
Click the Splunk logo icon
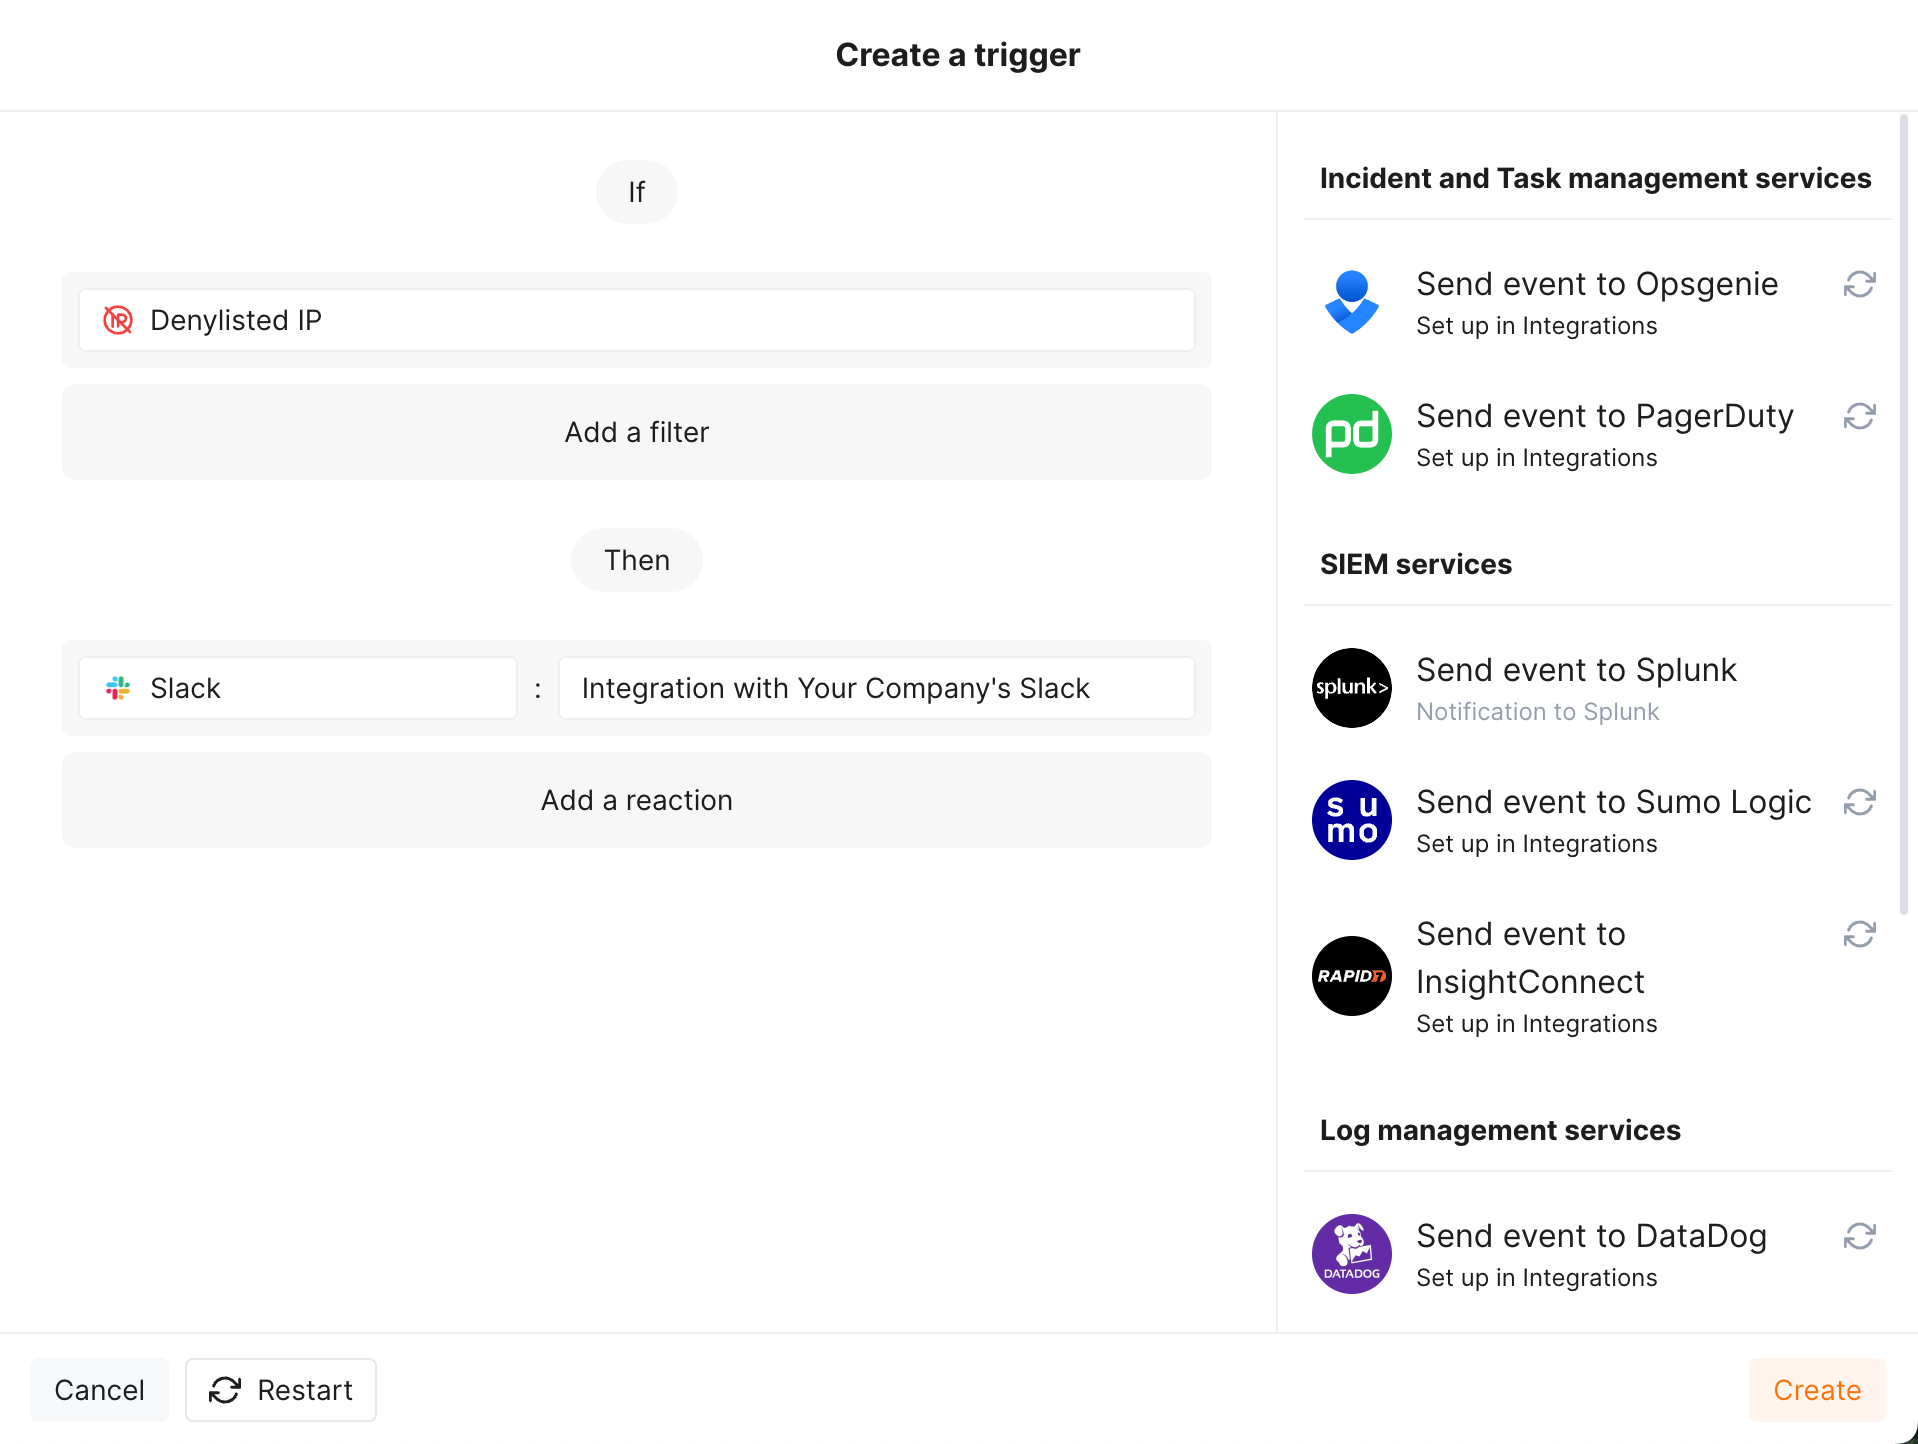tap(1351, 688)
